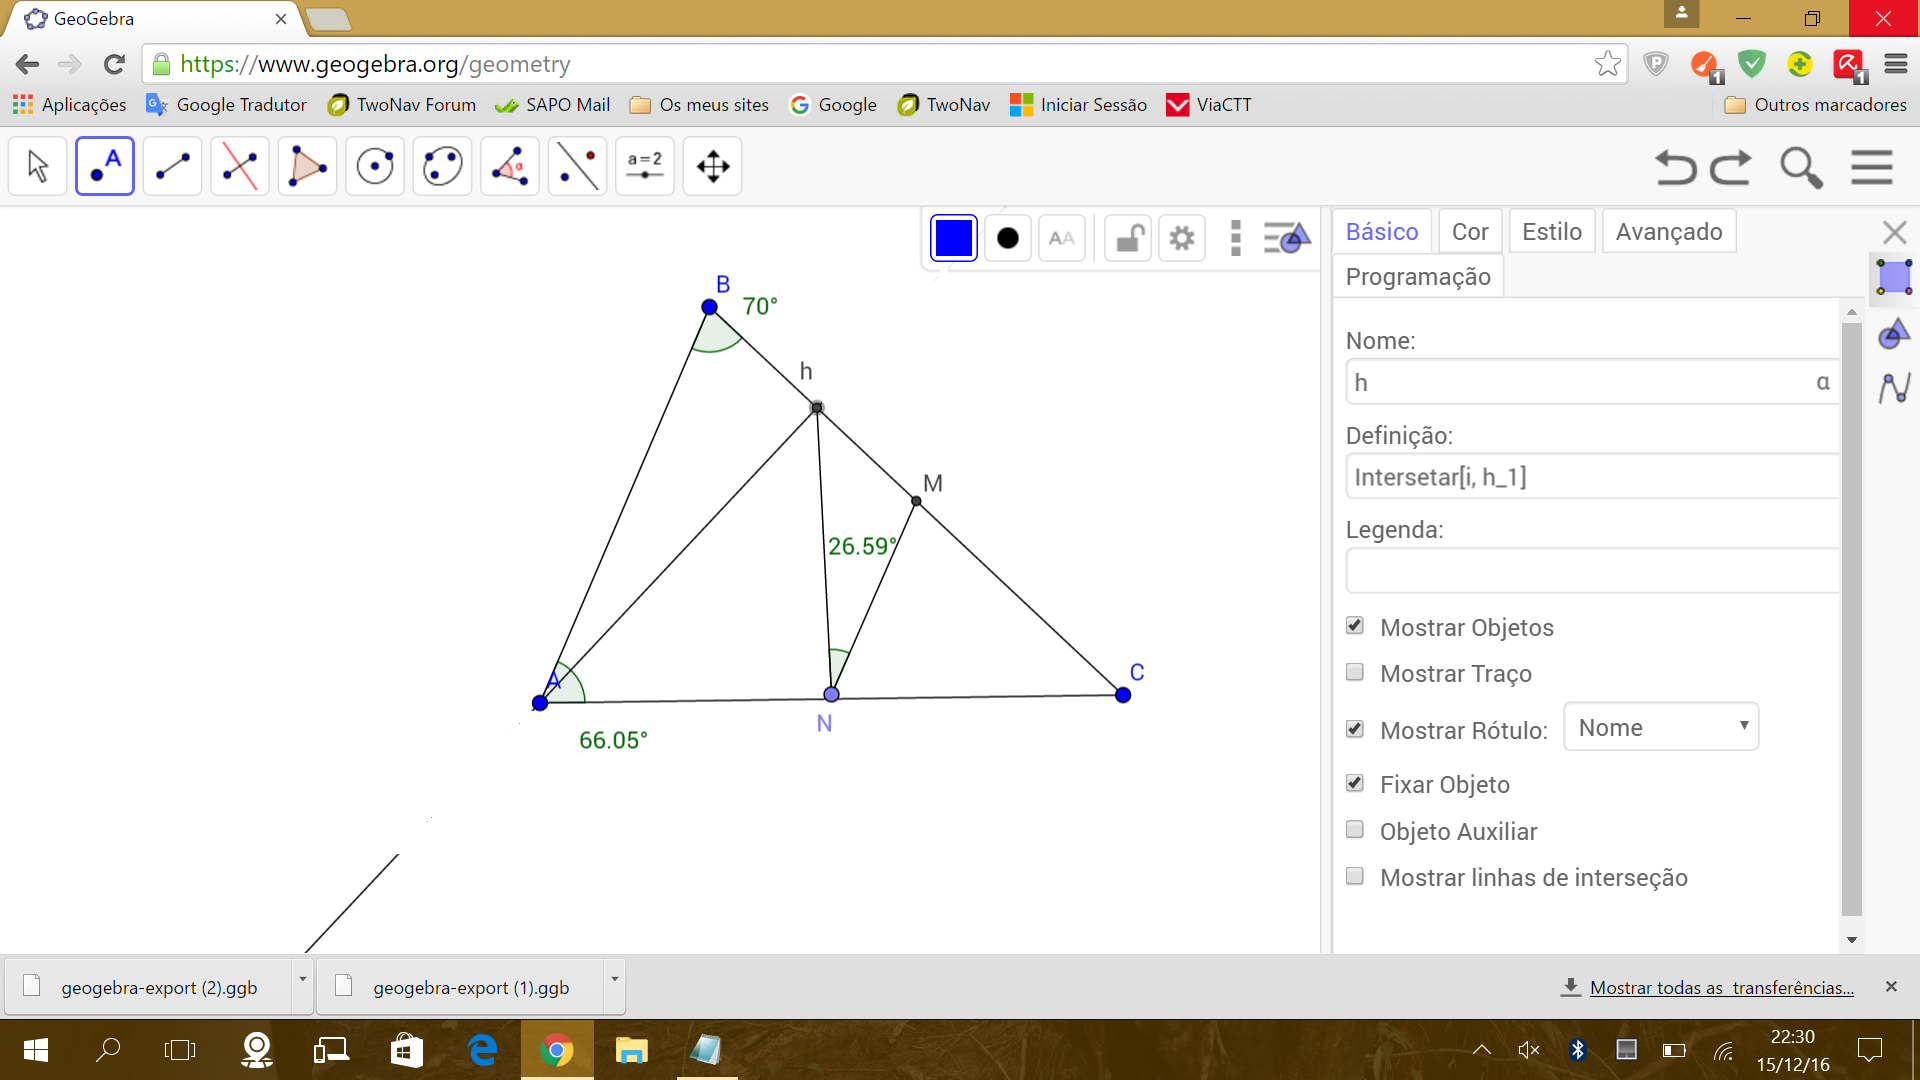This screenshot has height=1080, width=1920.
Task: Select the Move Graphics View tool
Action: coord(713,166)
